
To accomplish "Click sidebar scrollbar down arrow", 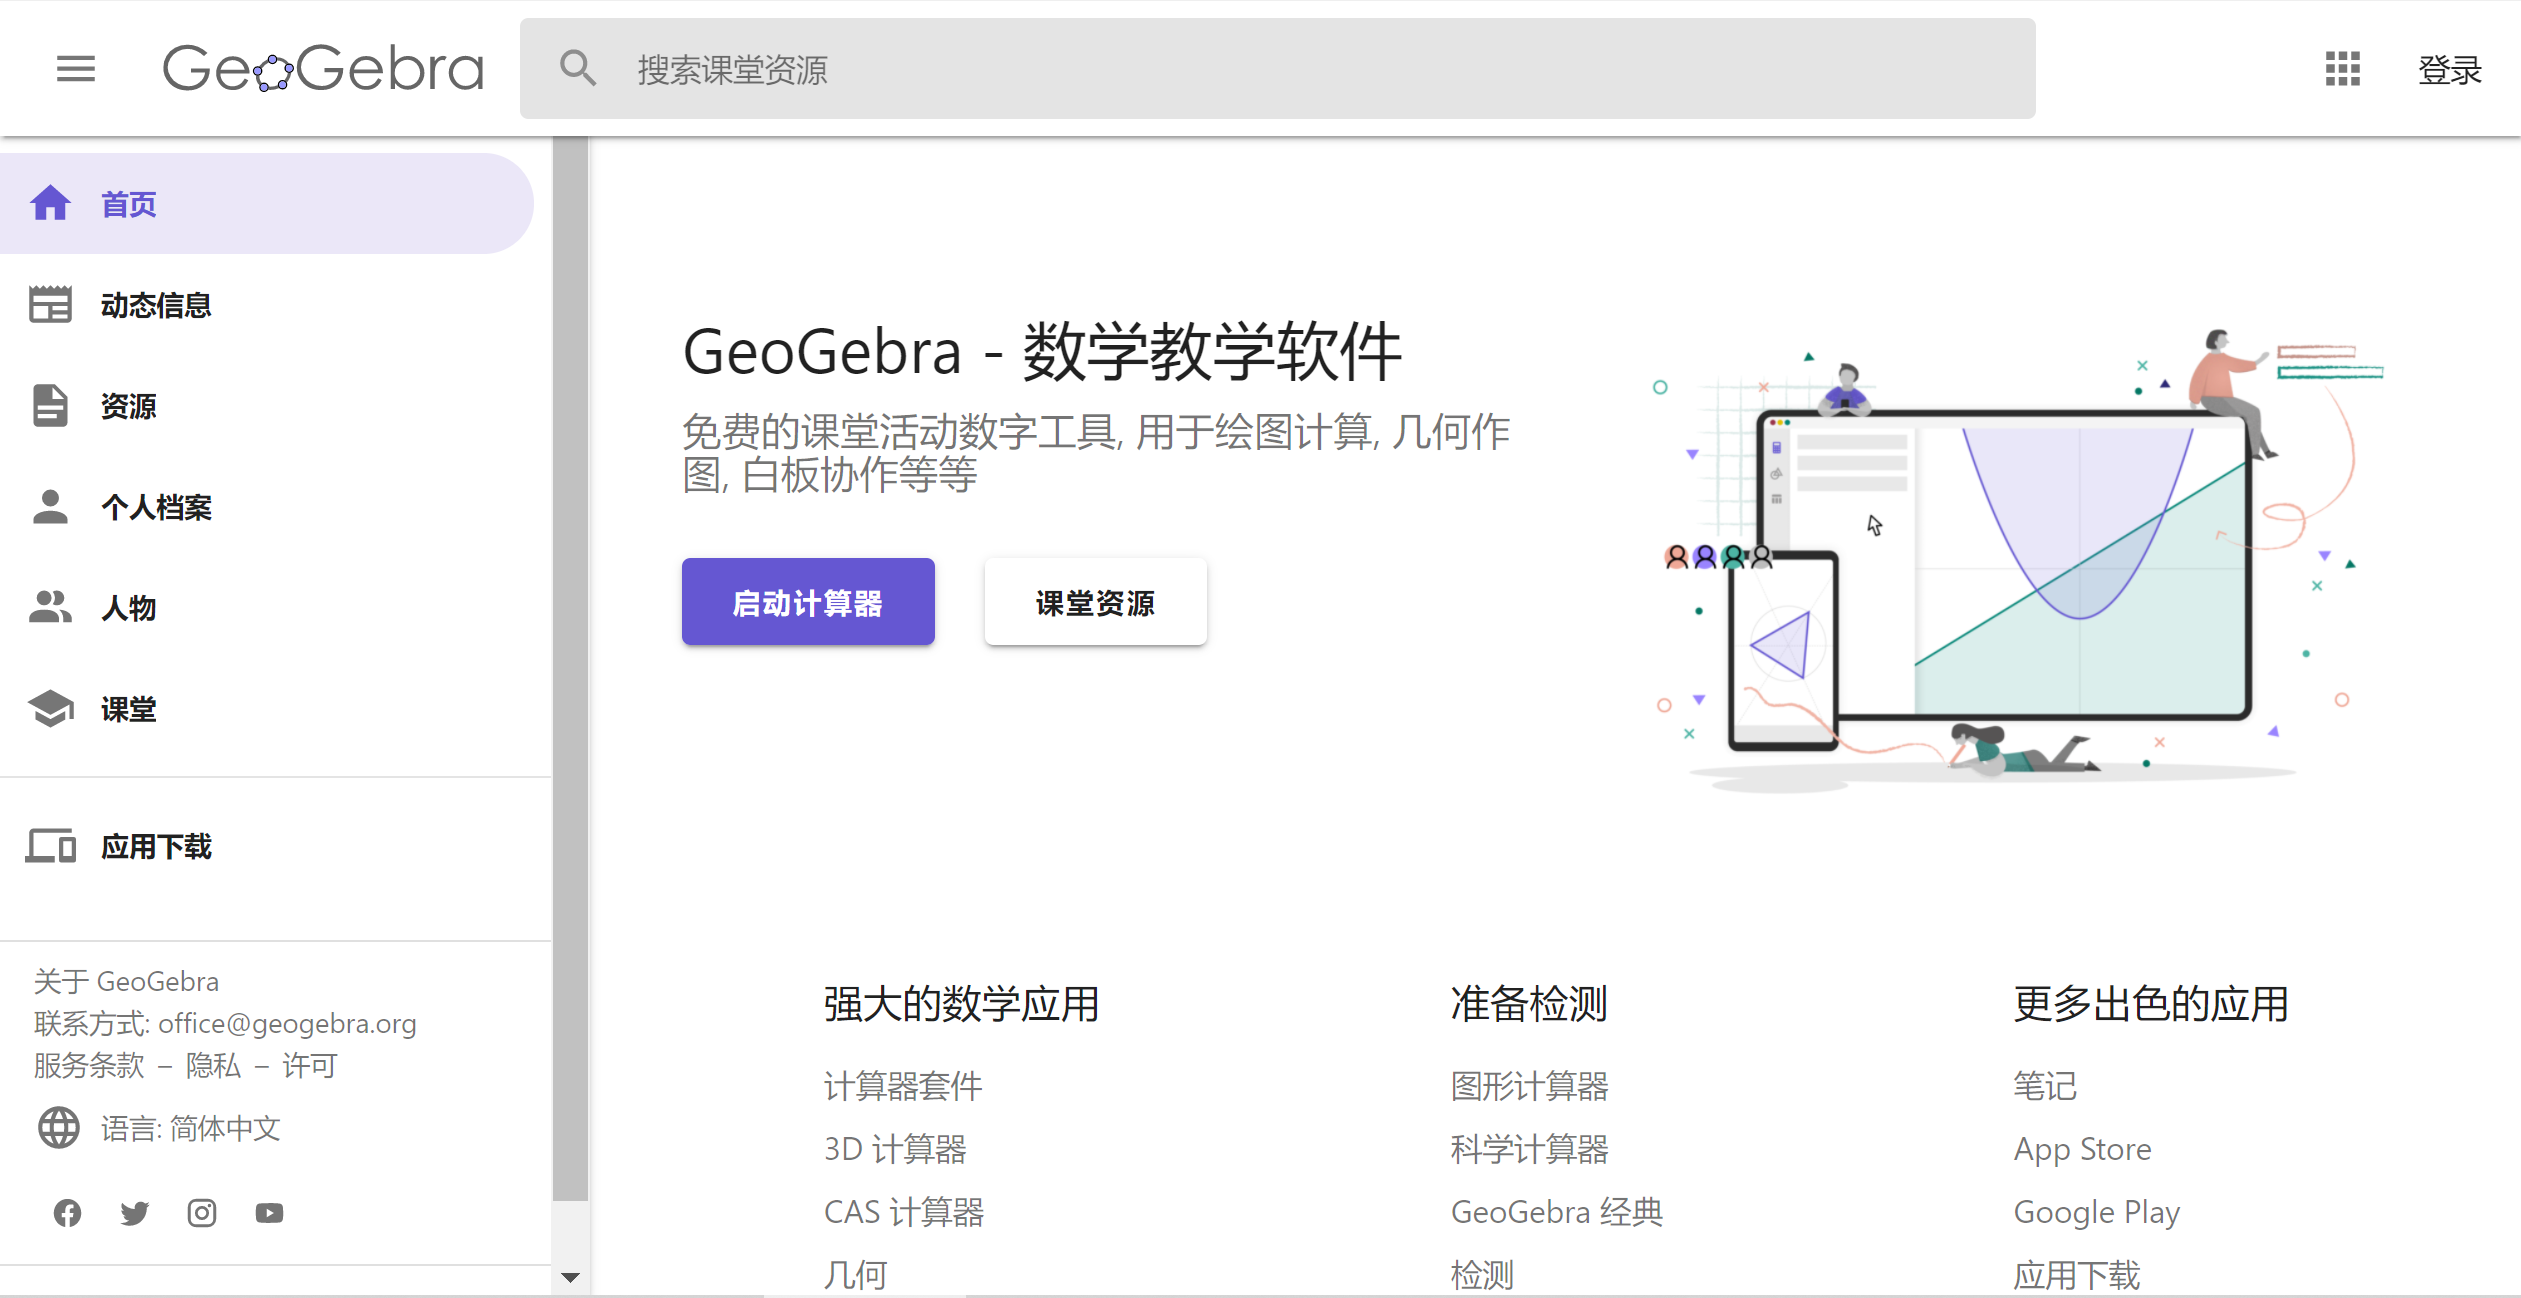I will pos(570,1277).
